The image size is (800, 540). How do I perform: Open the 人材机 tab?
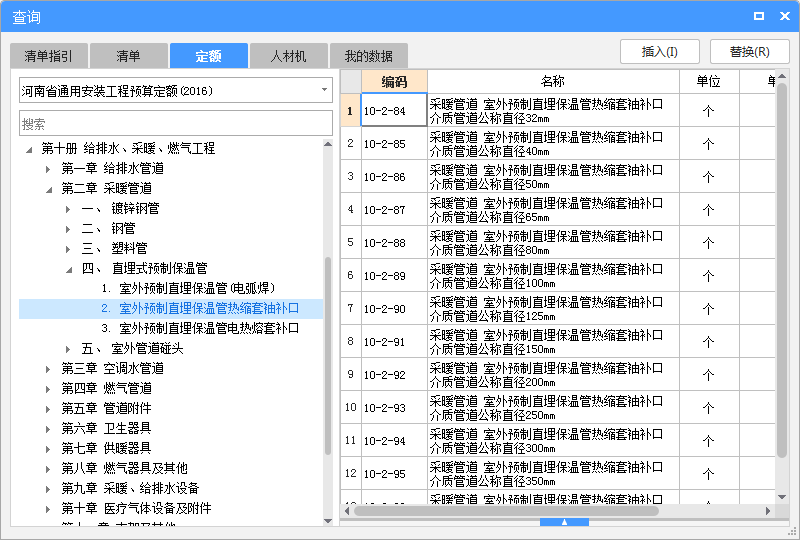coord(289,56)
